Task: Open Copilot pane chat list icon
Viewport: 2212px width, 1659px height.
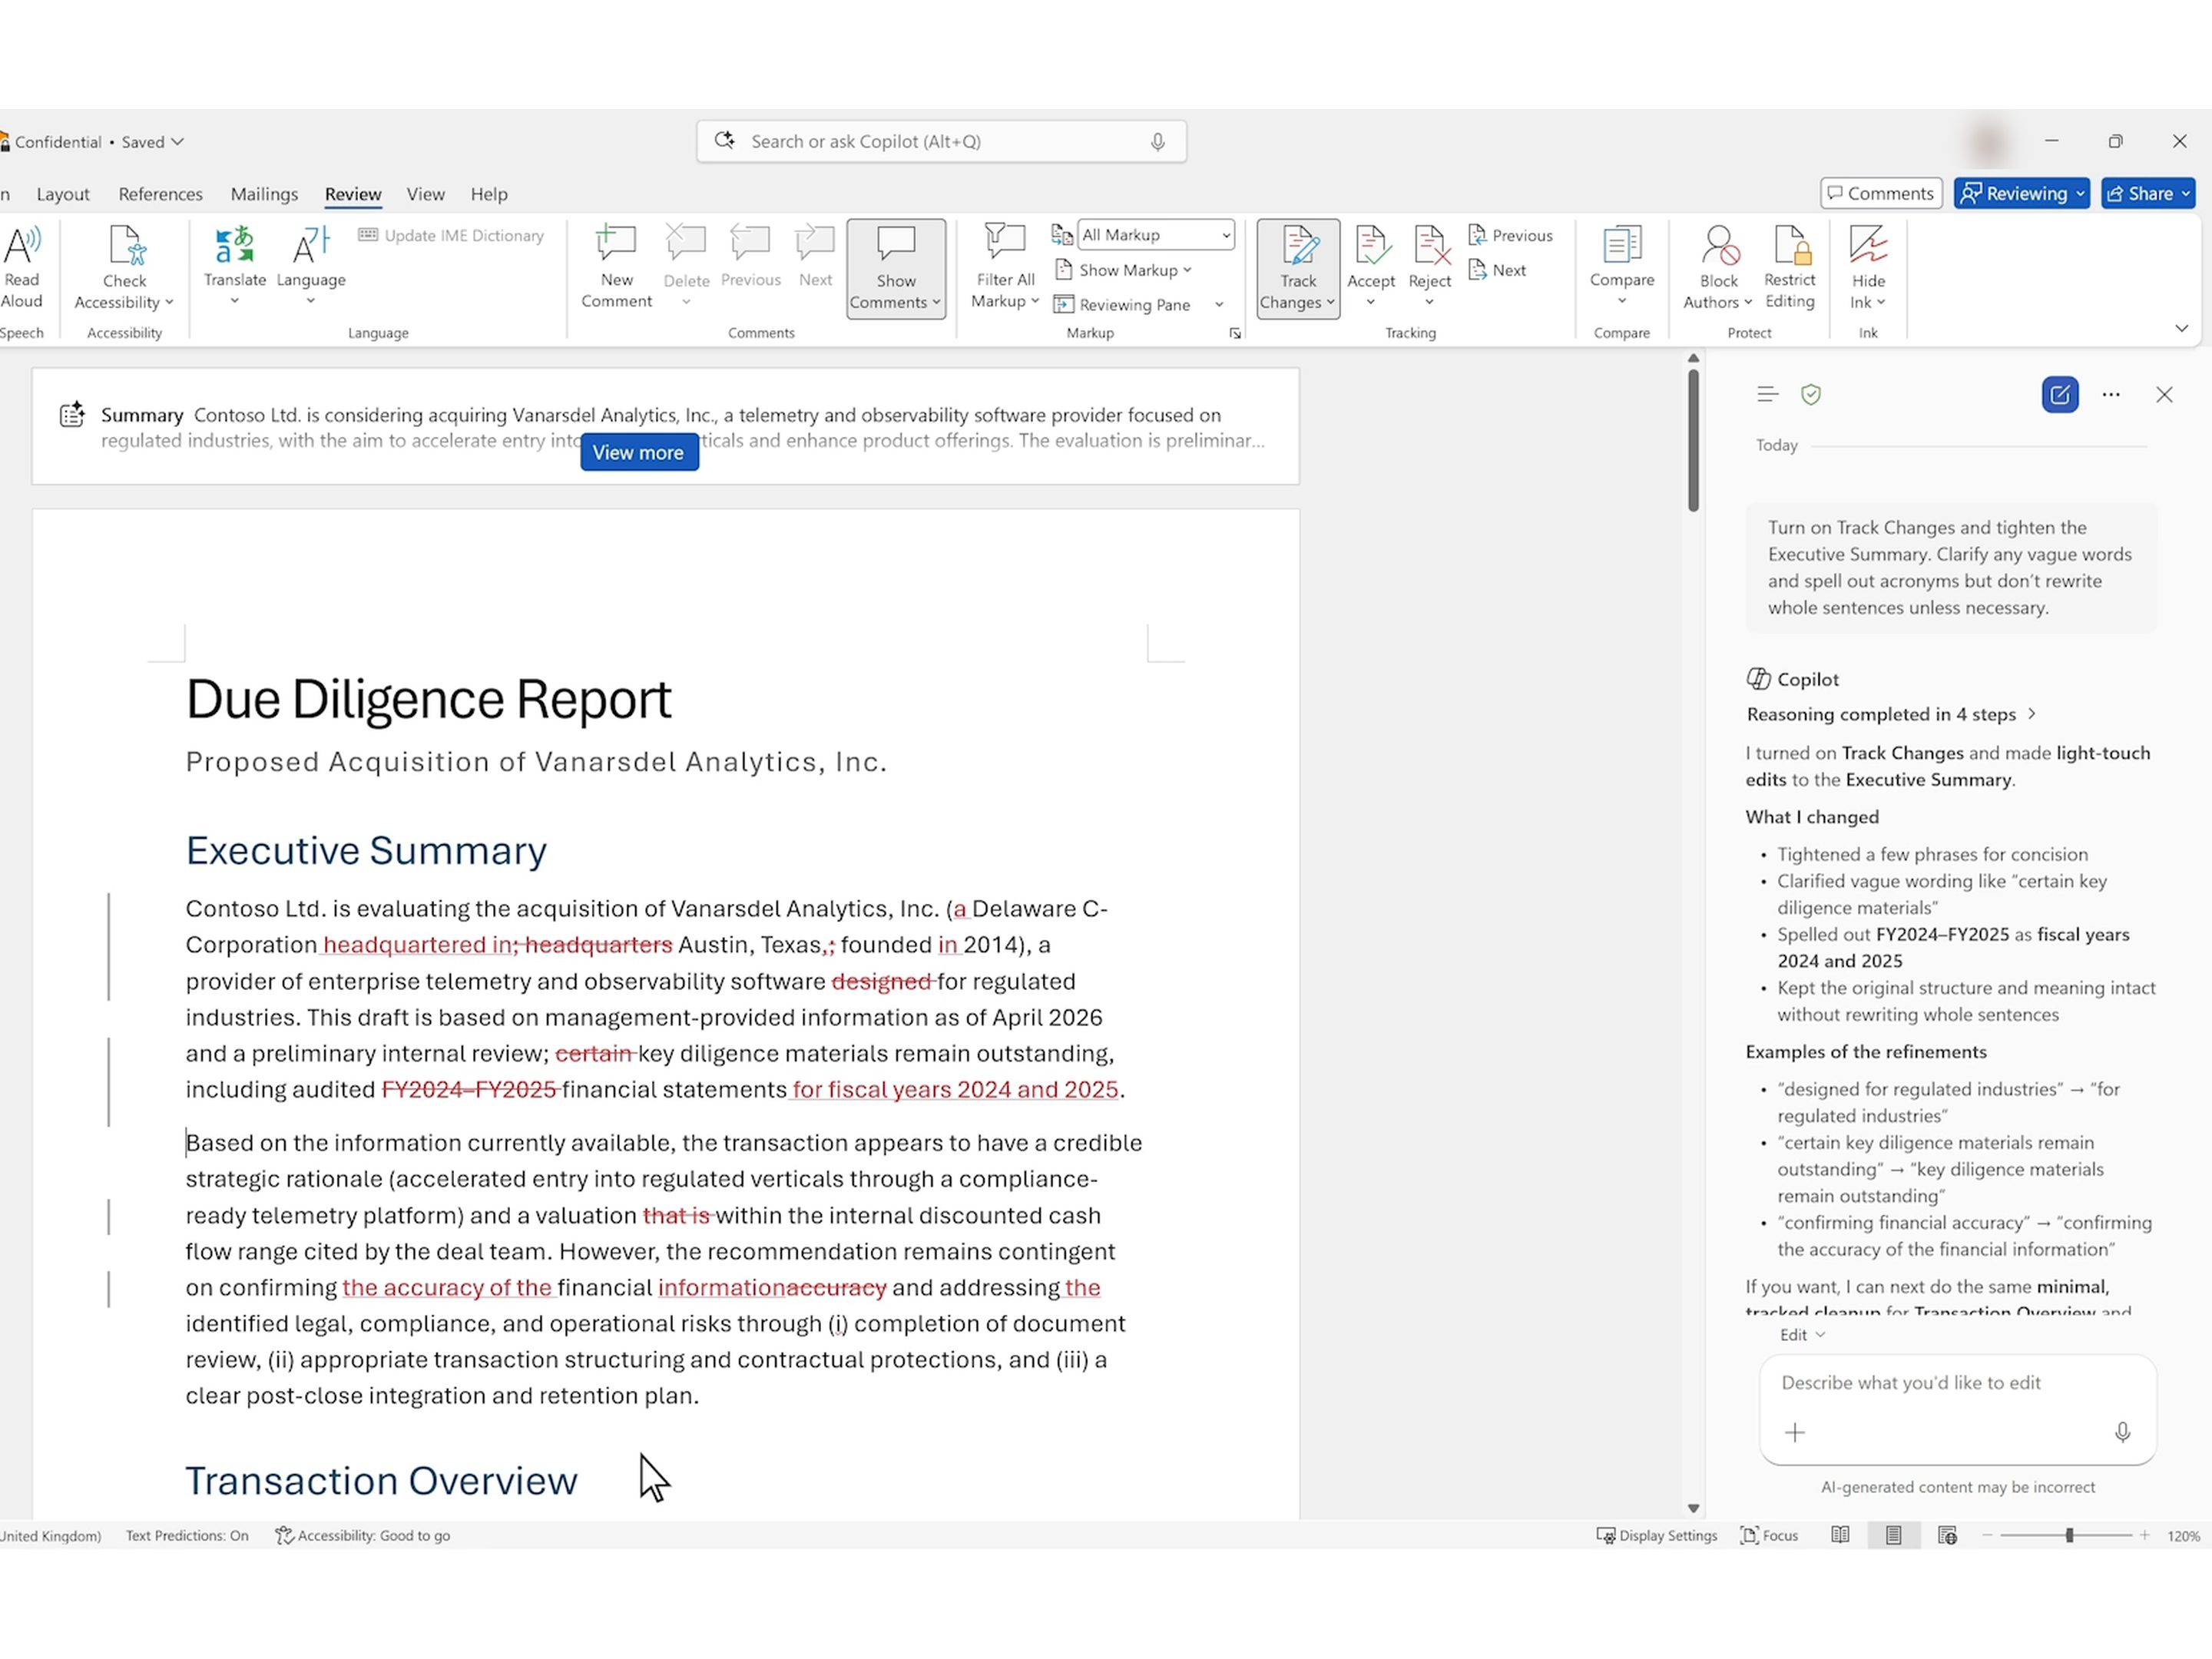Action: [1767, 394]
